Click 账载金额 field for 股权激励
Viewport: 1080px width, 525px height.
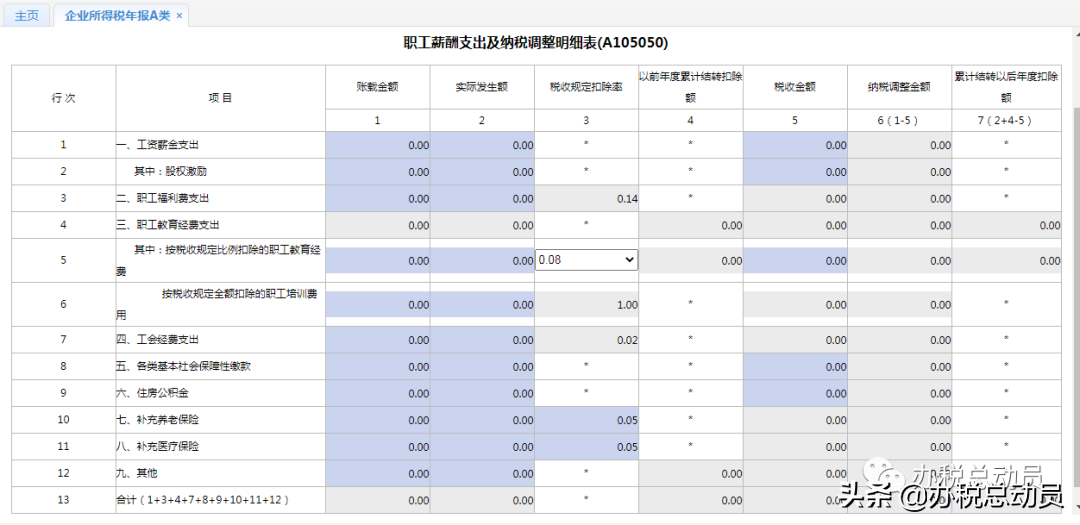point(378,172)
